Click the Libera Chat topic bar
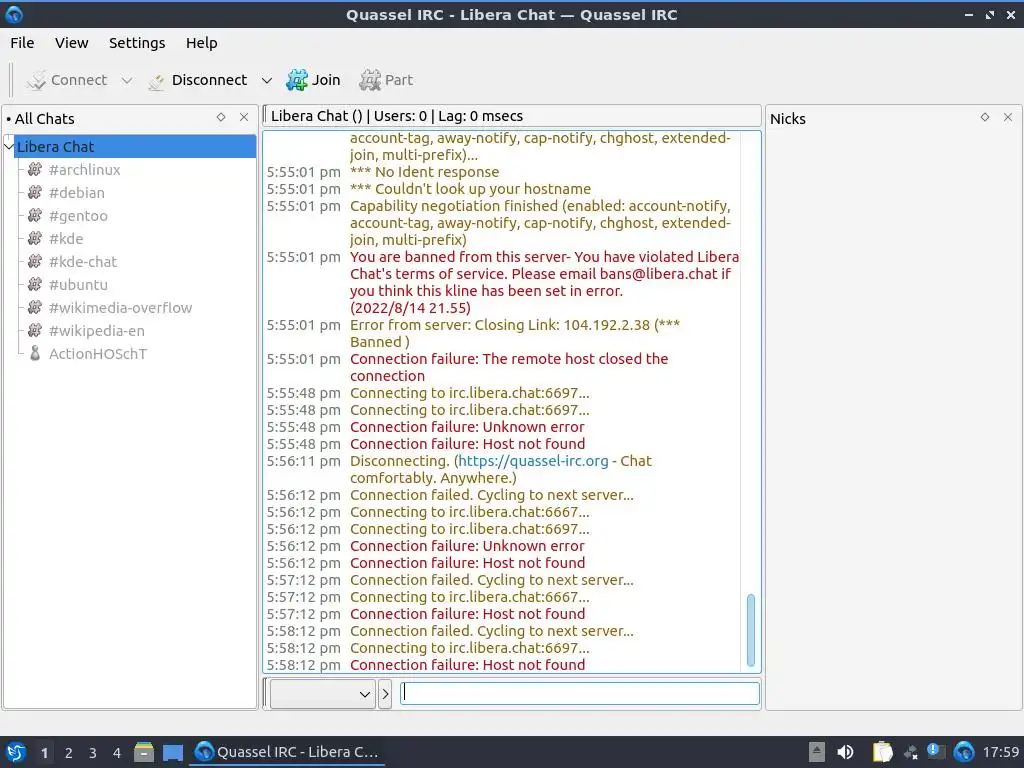Viewport: 1024px width, 768px height. pyautogui.click(x=512, y=116)
